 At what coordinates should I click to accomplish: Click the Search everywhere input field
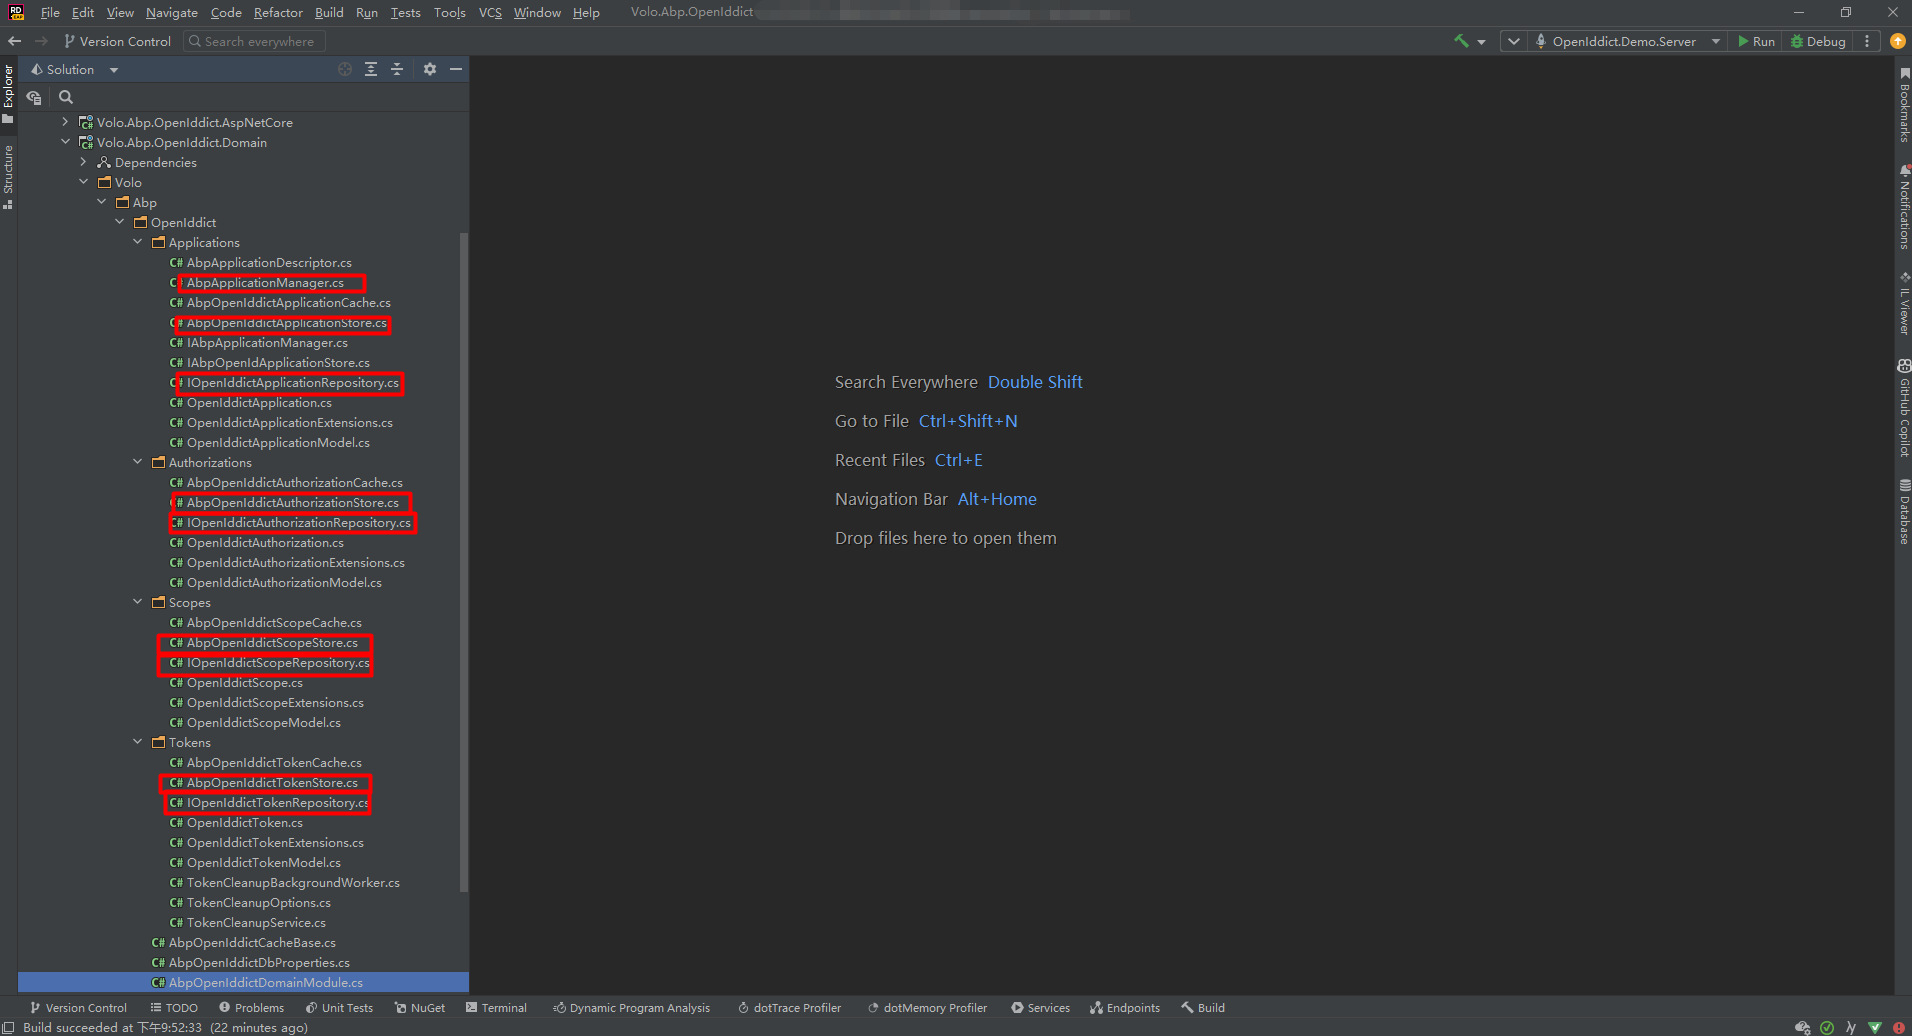[259, 41]
